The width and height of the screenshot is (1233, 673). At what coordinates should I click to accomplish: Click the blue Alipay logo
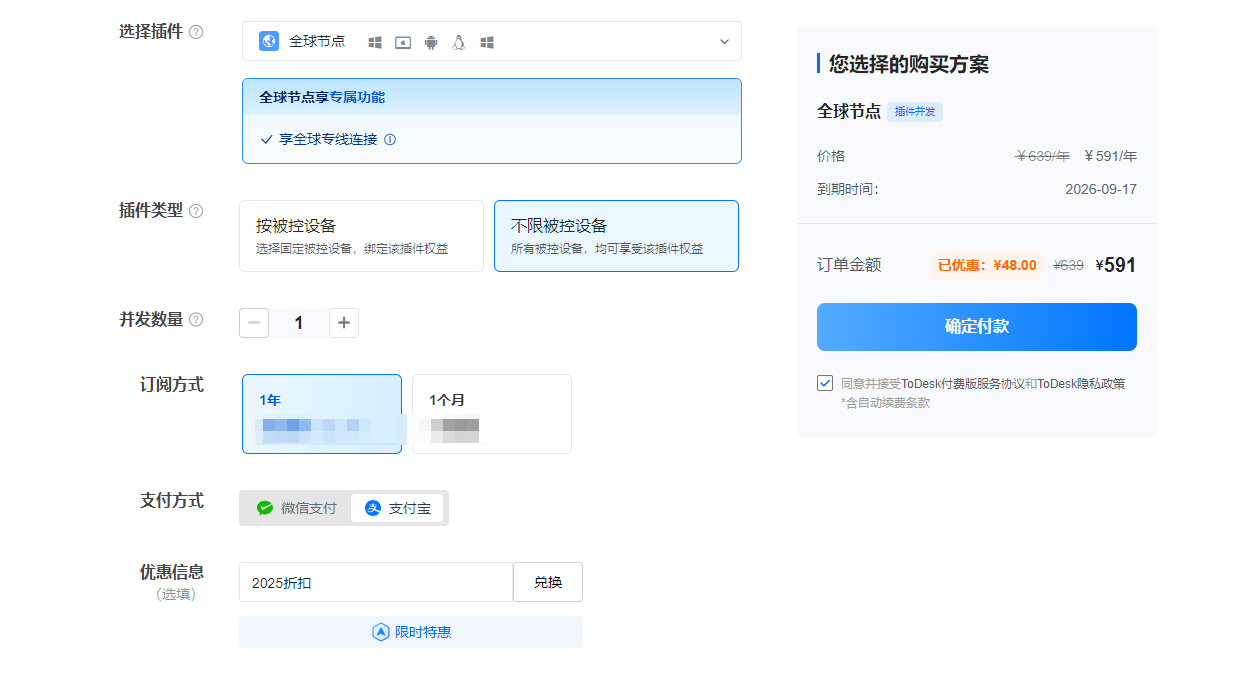pyautogui.click(x=373, y=508)
